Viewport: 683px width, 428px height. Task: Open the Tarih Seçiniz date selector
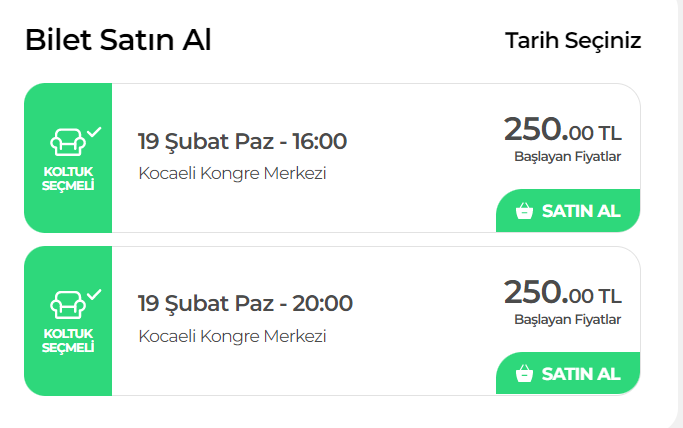click(573, 41)
